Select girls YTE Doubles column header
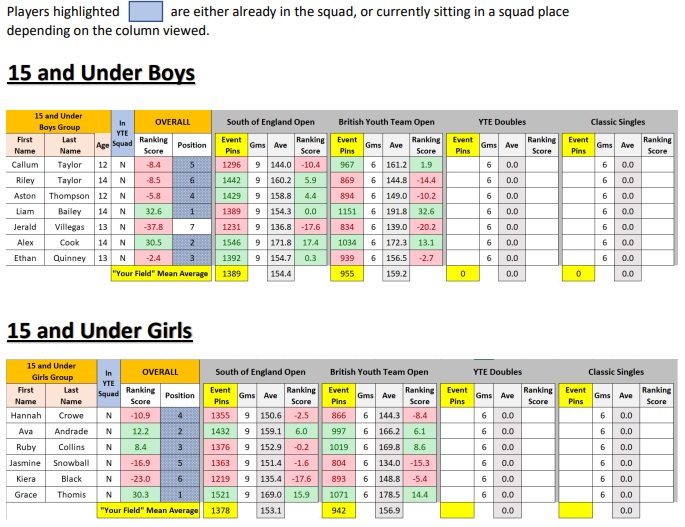Viewport: 685px width, 527px height. coord(498,372)
